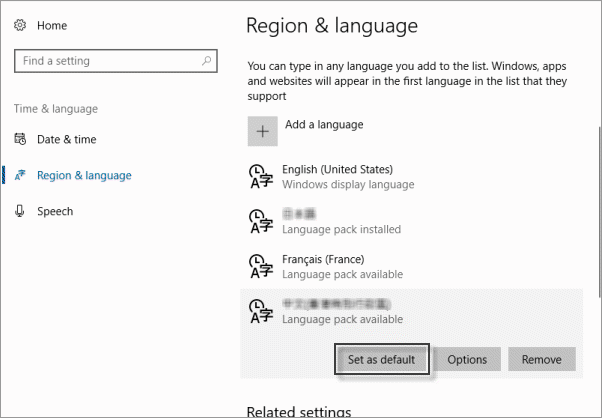Click the Speech microphone icon

pyautogui.click(x=20, y=211)
